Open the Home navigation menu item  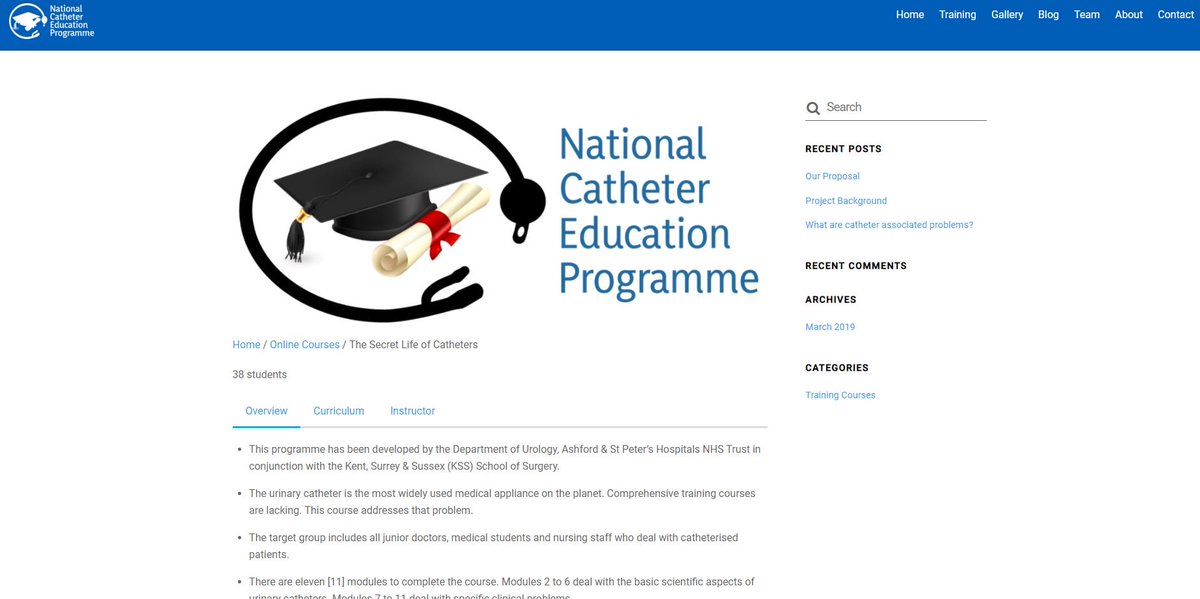coord(910,15)
